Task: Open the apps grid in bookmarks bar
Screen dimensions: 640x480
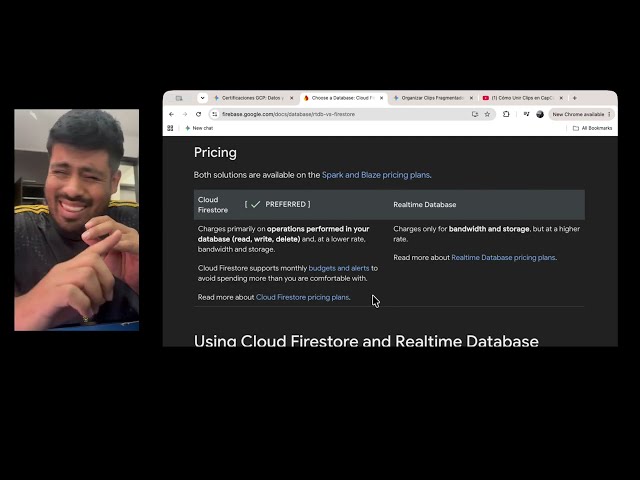Action: tap(170, 128)
